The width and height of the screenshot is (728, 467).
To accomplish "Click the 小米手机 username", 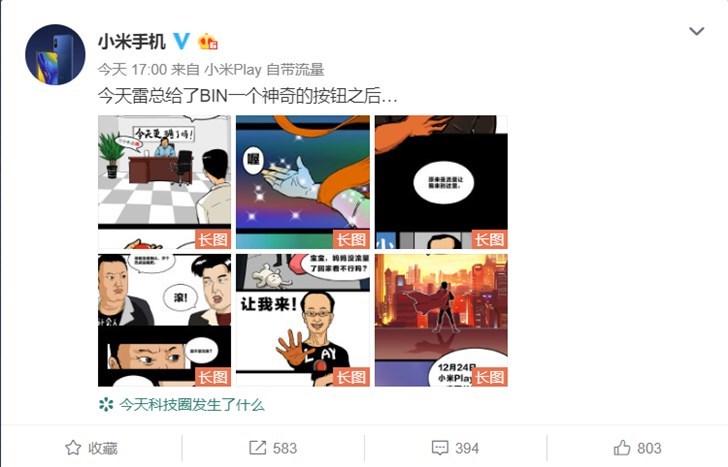I will (x=132, y=42).
